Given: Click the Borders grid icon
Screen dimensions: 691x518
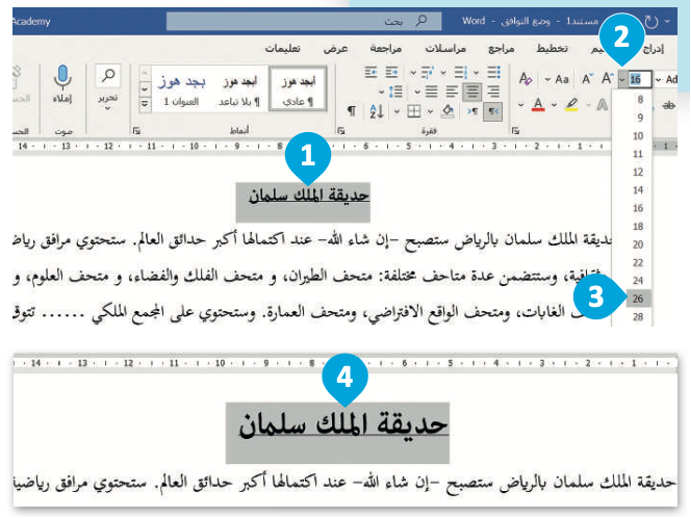Looking at the screenshot, I should (x=413, y=112).
